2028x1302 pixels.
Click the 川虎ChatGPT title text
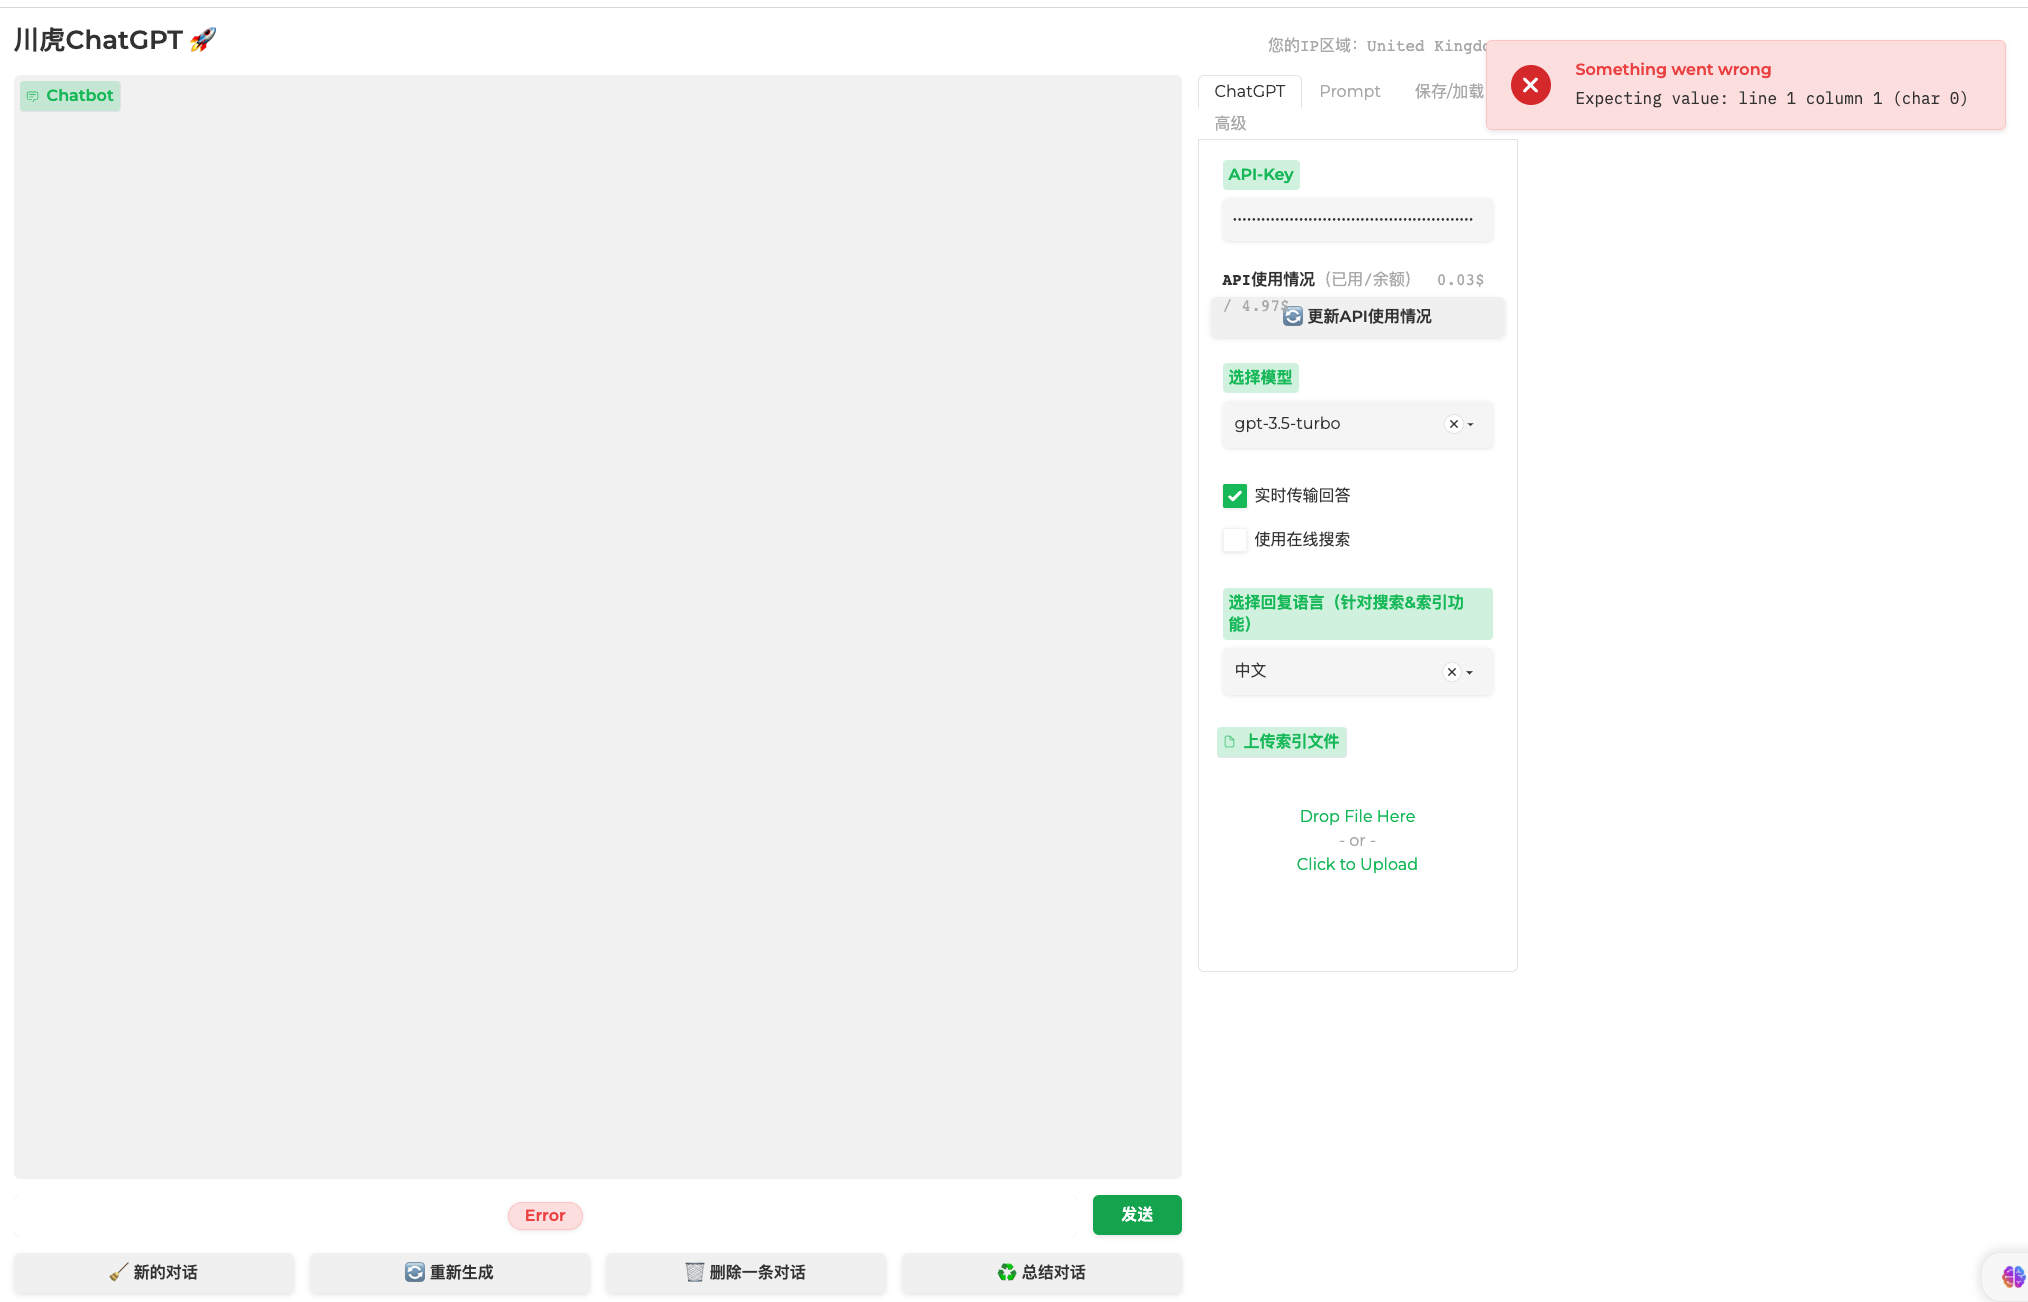[x=98, y=40]
